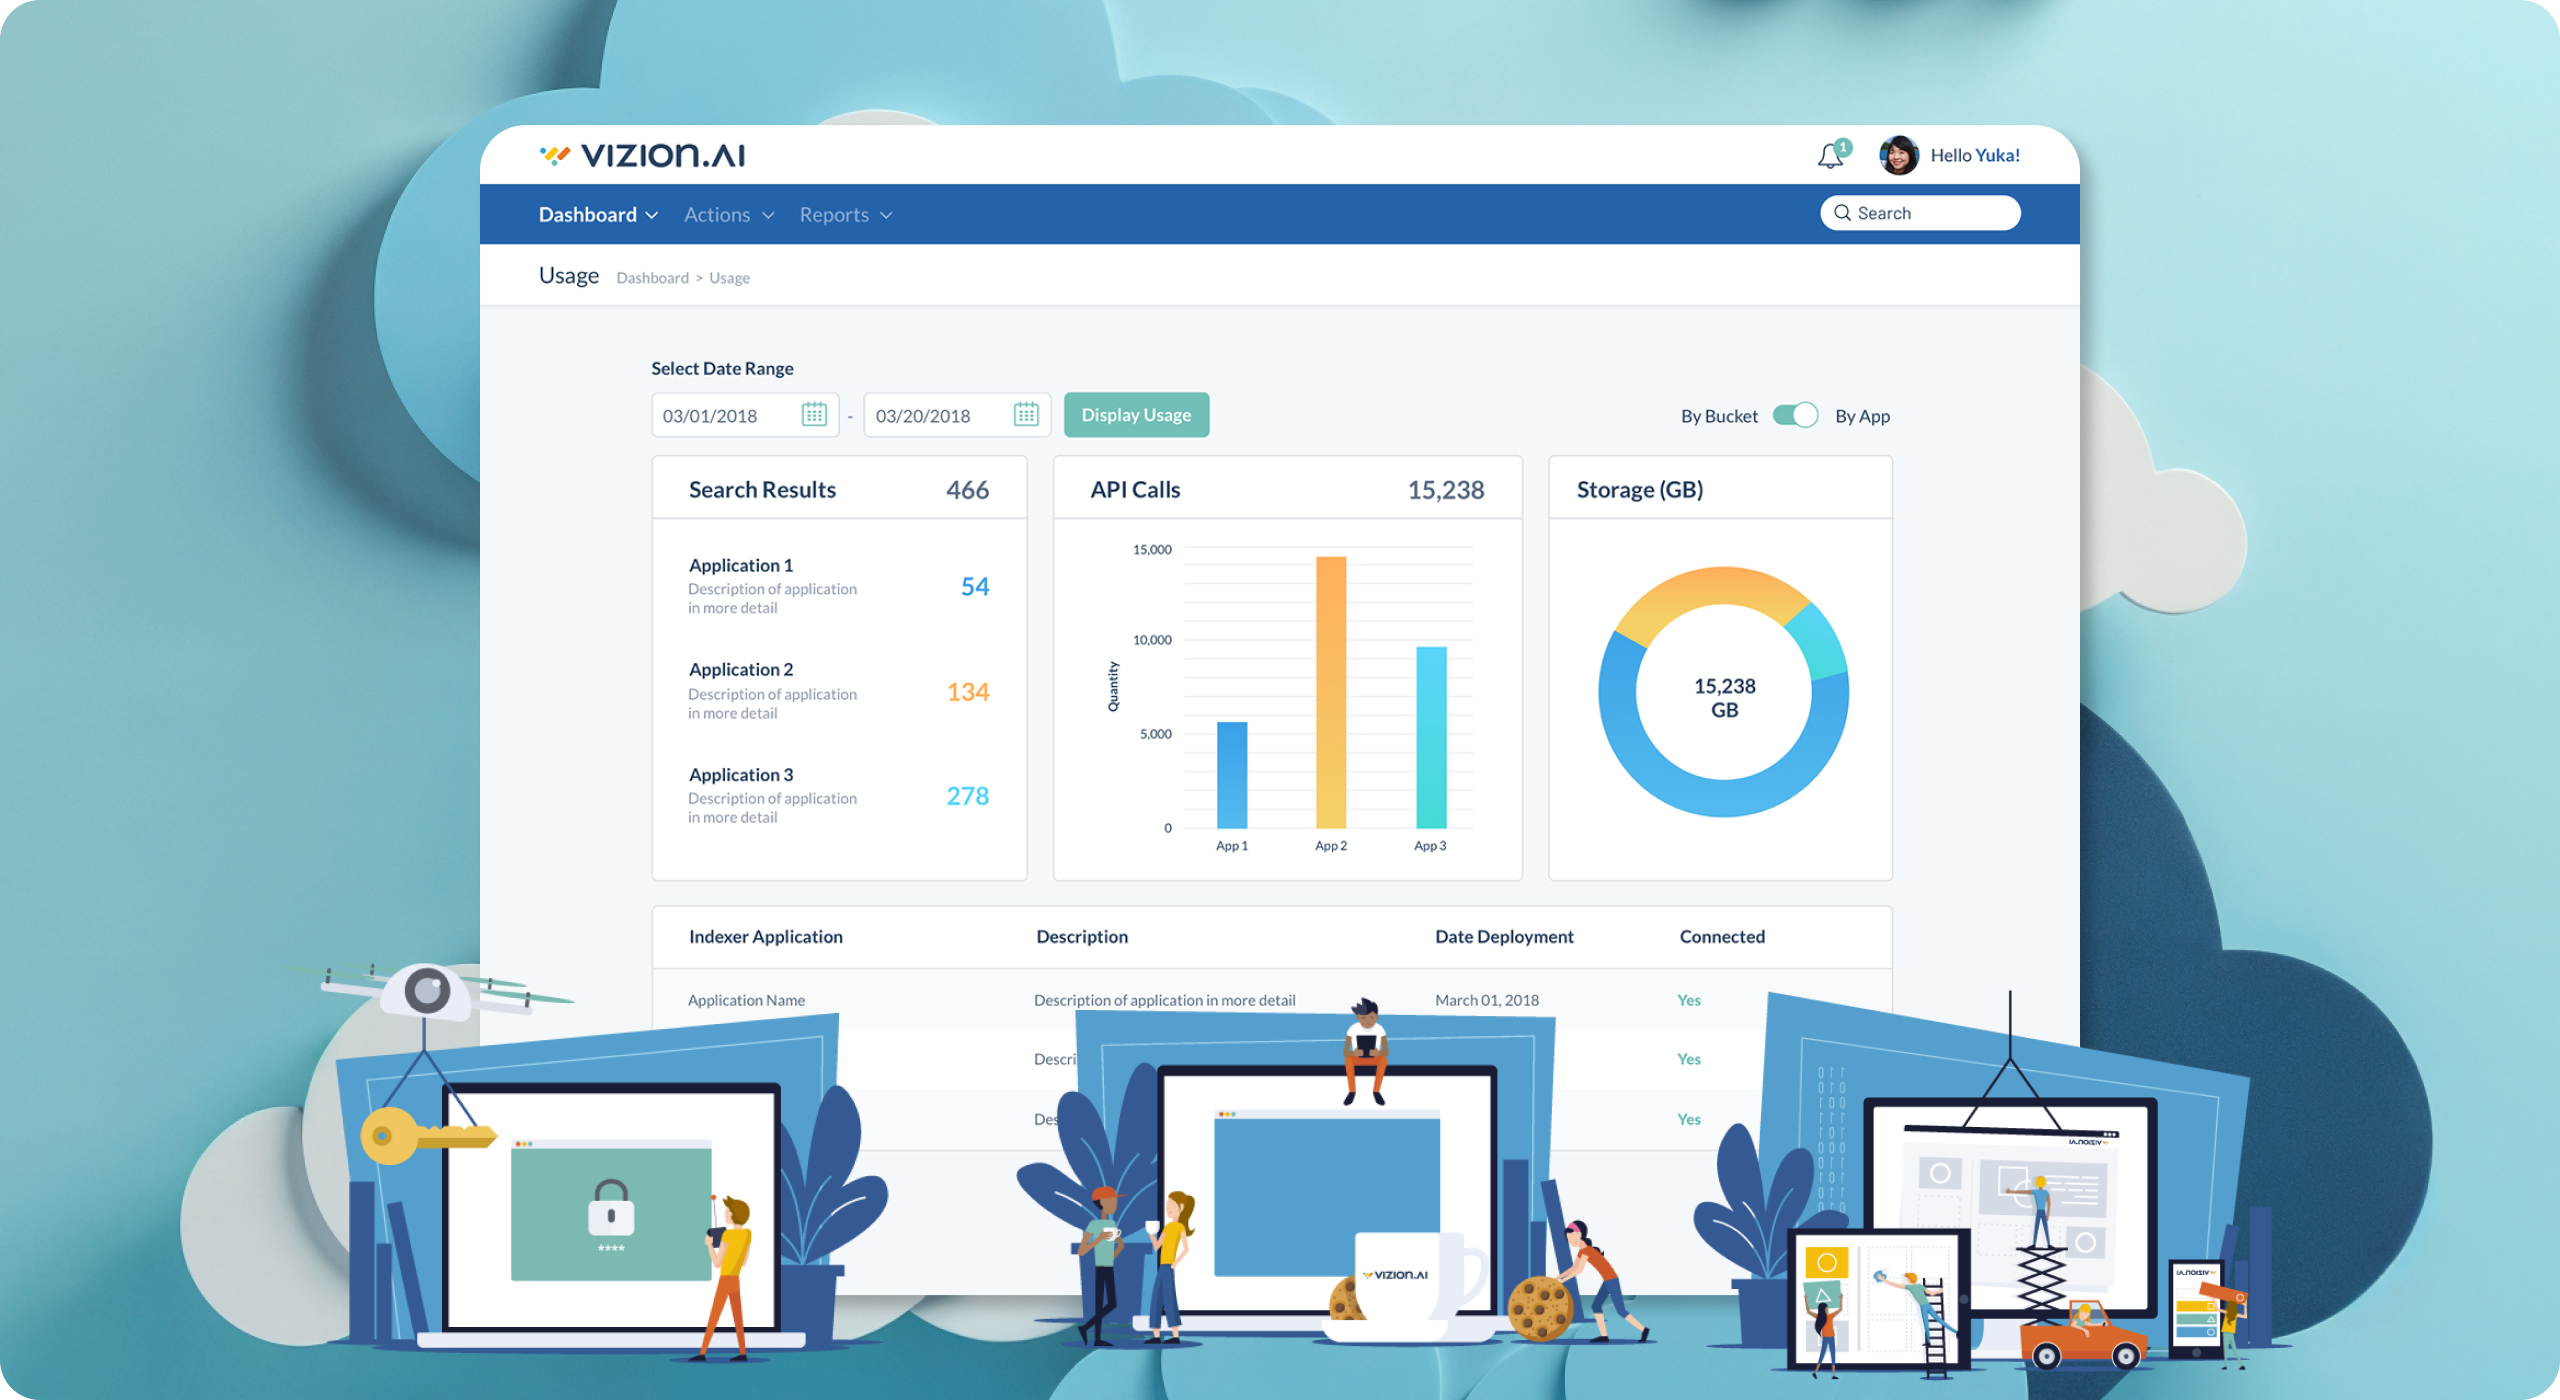Open the Actions menu item

pyautogui.click(x=717, y=215)
